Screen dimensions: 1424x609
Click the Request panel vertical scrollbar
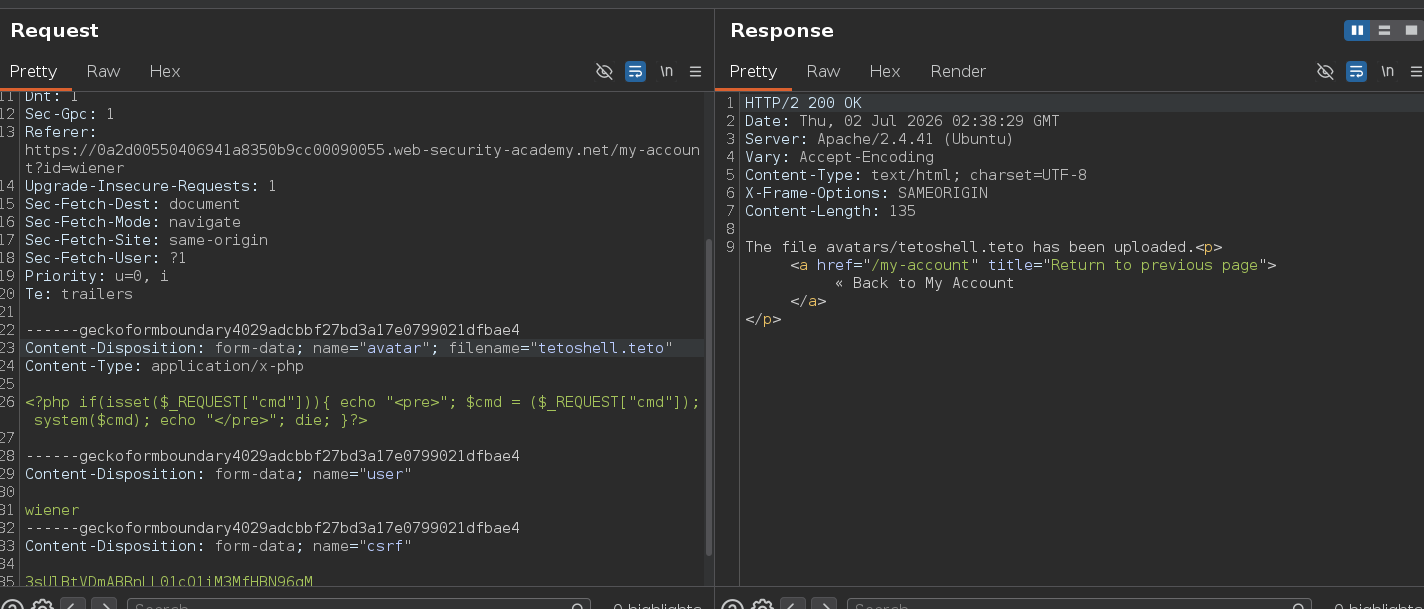(x=709, y=397)
